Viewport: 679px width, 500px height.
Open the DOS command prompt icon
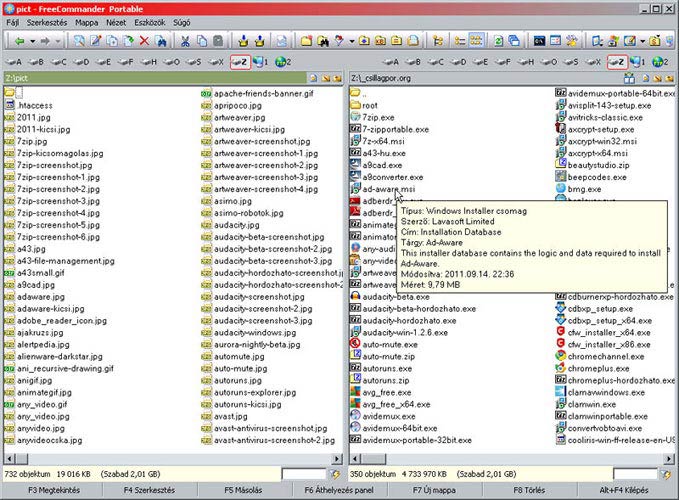541,41
